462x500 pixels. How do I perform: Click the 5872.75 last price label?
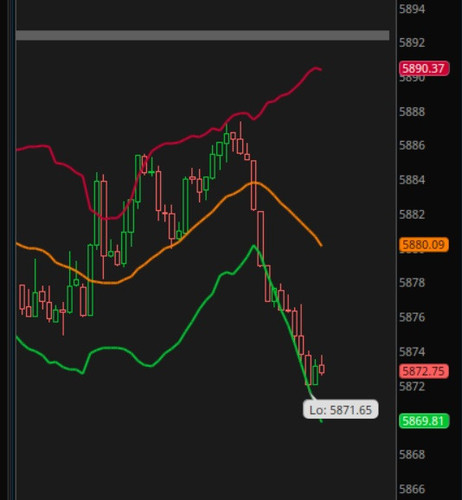(424, 371)
